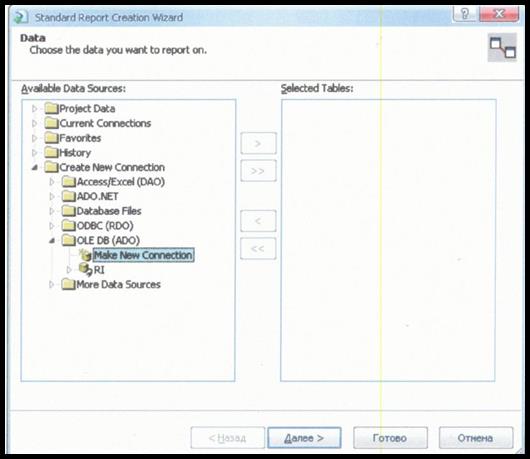This screenshot has height=459, width=530.
Task: Expand the More Data Sources node
Action: 52,285
